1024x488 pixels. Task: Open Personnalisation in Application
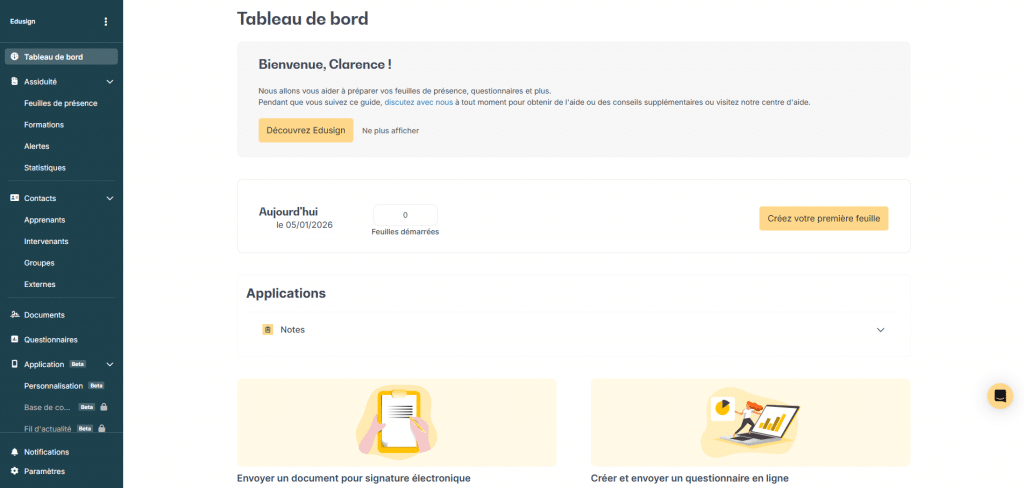(x=54, y=386)
